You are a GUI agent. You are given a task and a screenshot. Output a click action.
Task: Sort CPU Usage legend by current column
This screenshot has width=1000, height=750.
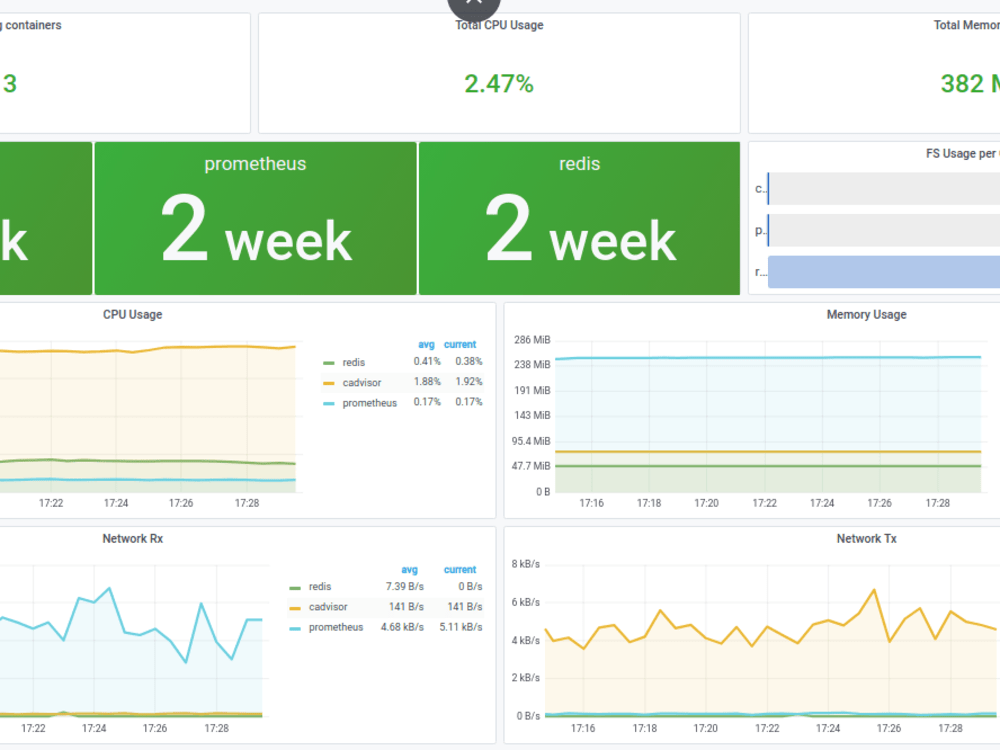tap(460, 344)
